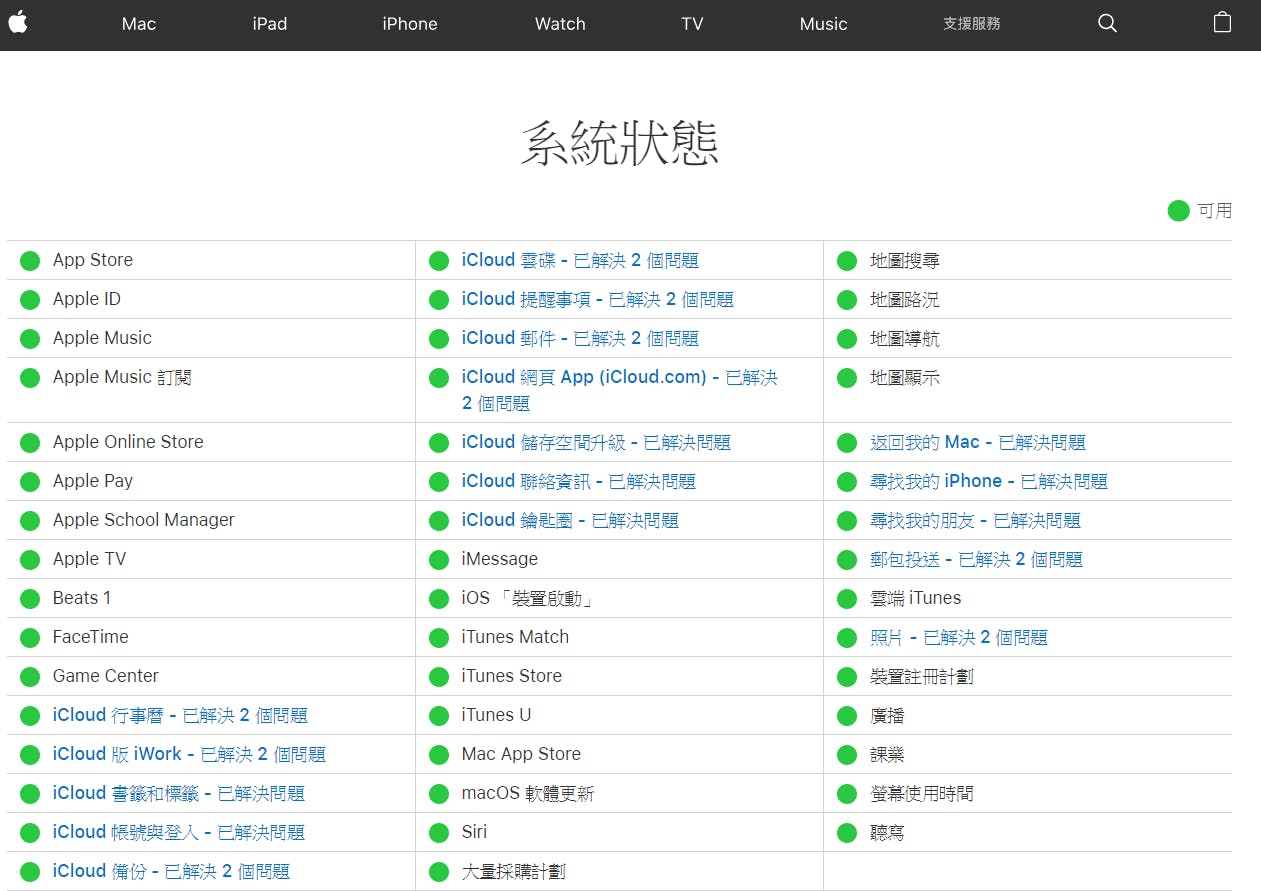This screenshot has height=891, width=1261.
Task: Click the green 可用 legend dot
Action: tap(1179, 211)
